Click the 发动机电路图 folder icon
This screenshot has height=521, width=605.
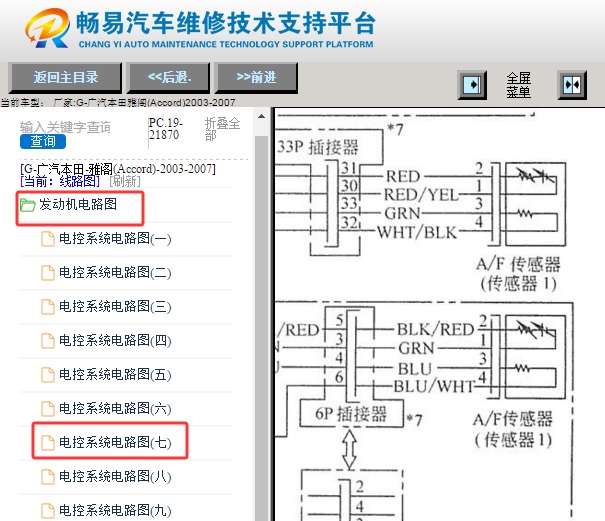pyautogui.click(x=27, y=205)
